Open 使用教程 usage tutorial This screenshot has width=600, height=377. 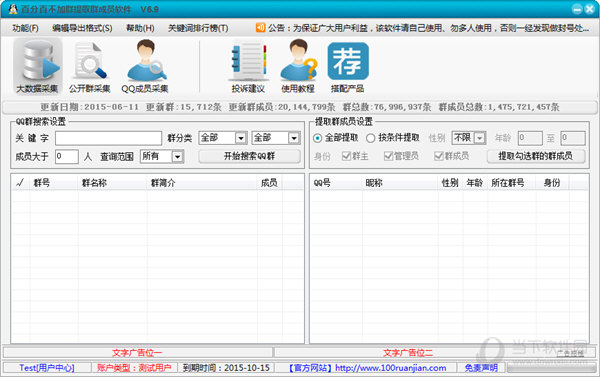pos(298,67)
